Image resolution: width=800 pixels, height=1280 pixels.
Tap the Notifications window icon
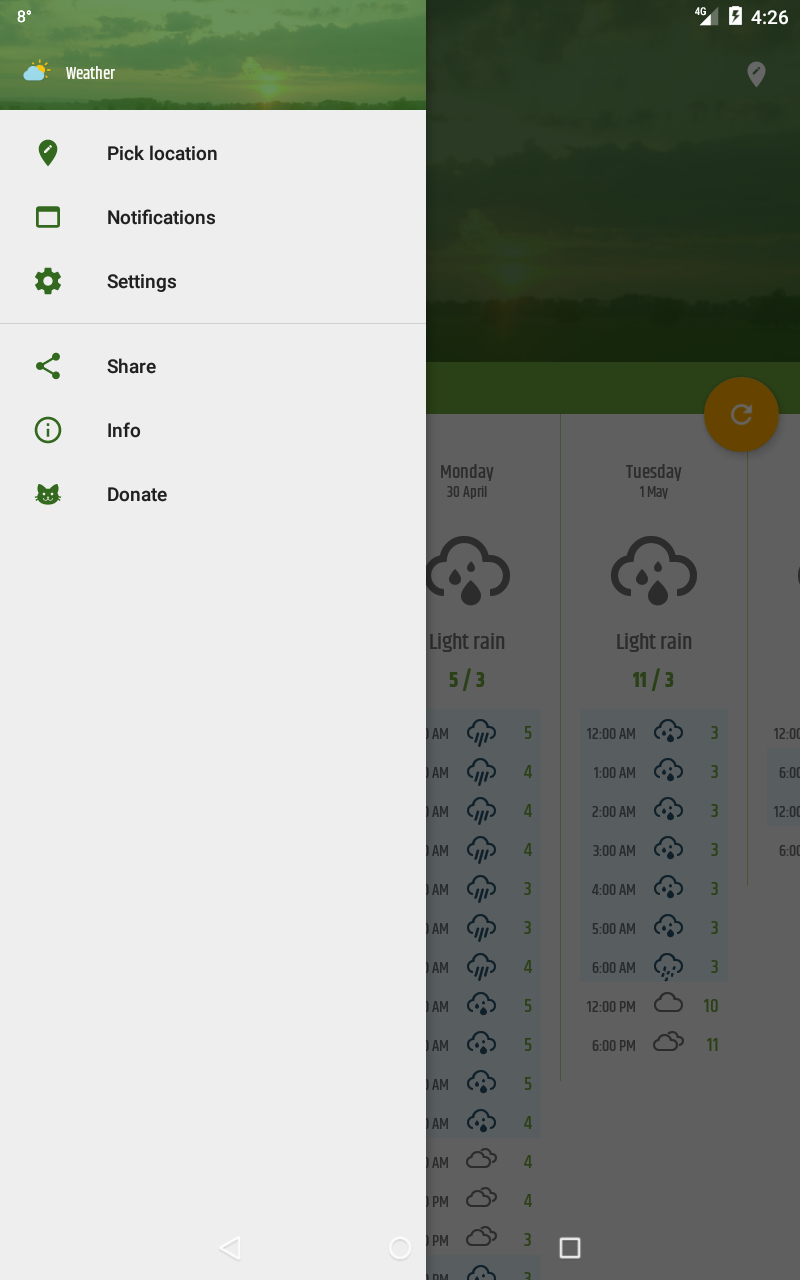(x=48, y=217)
